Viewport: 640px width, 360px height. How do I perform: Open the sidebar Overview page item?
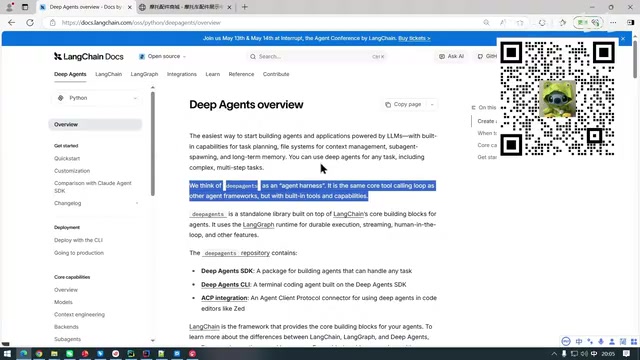(x=95, y=124)
